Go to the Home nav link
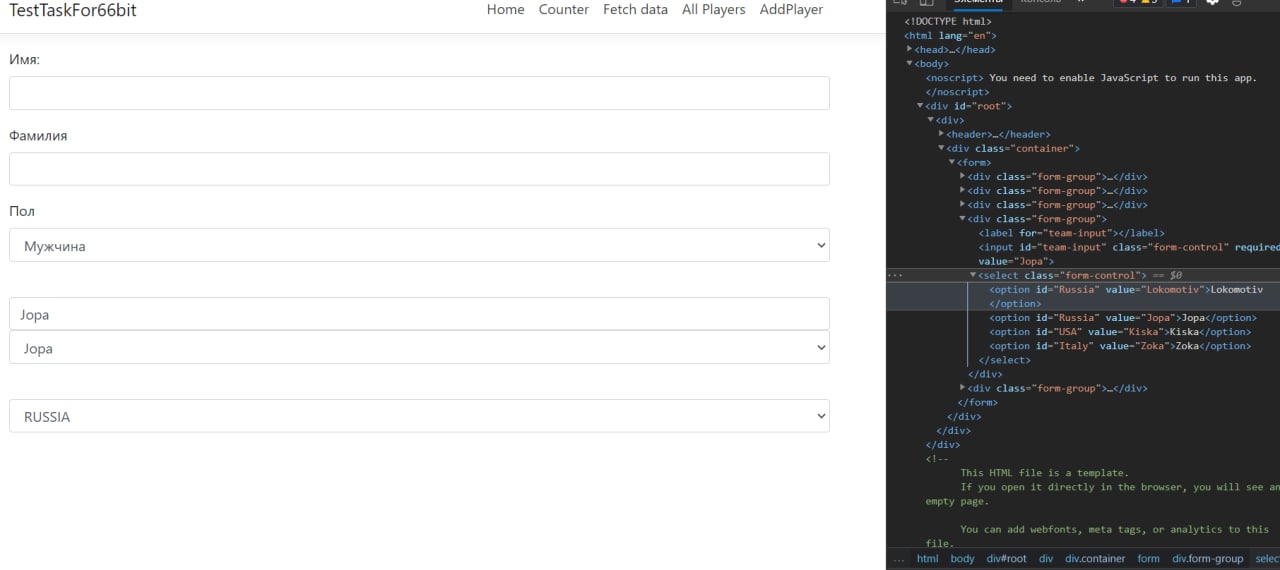 click(x=505, y=10)
